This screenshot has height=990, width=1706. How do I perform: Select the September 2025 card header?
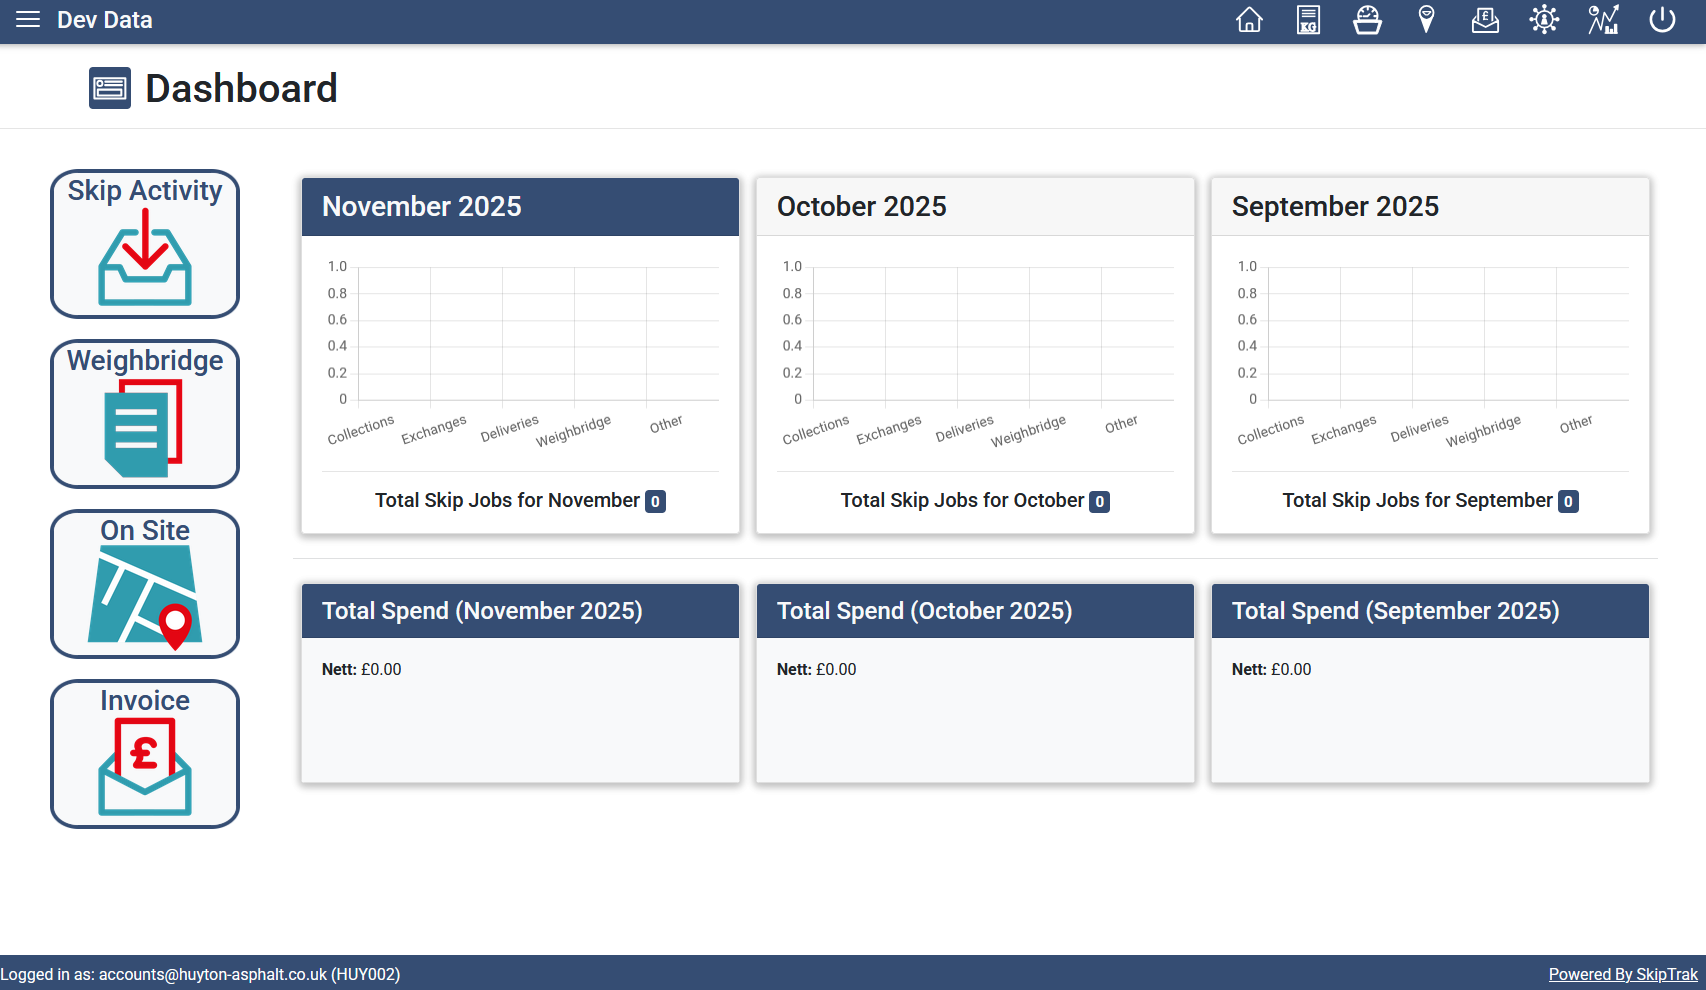click(x=1430, y=207)
